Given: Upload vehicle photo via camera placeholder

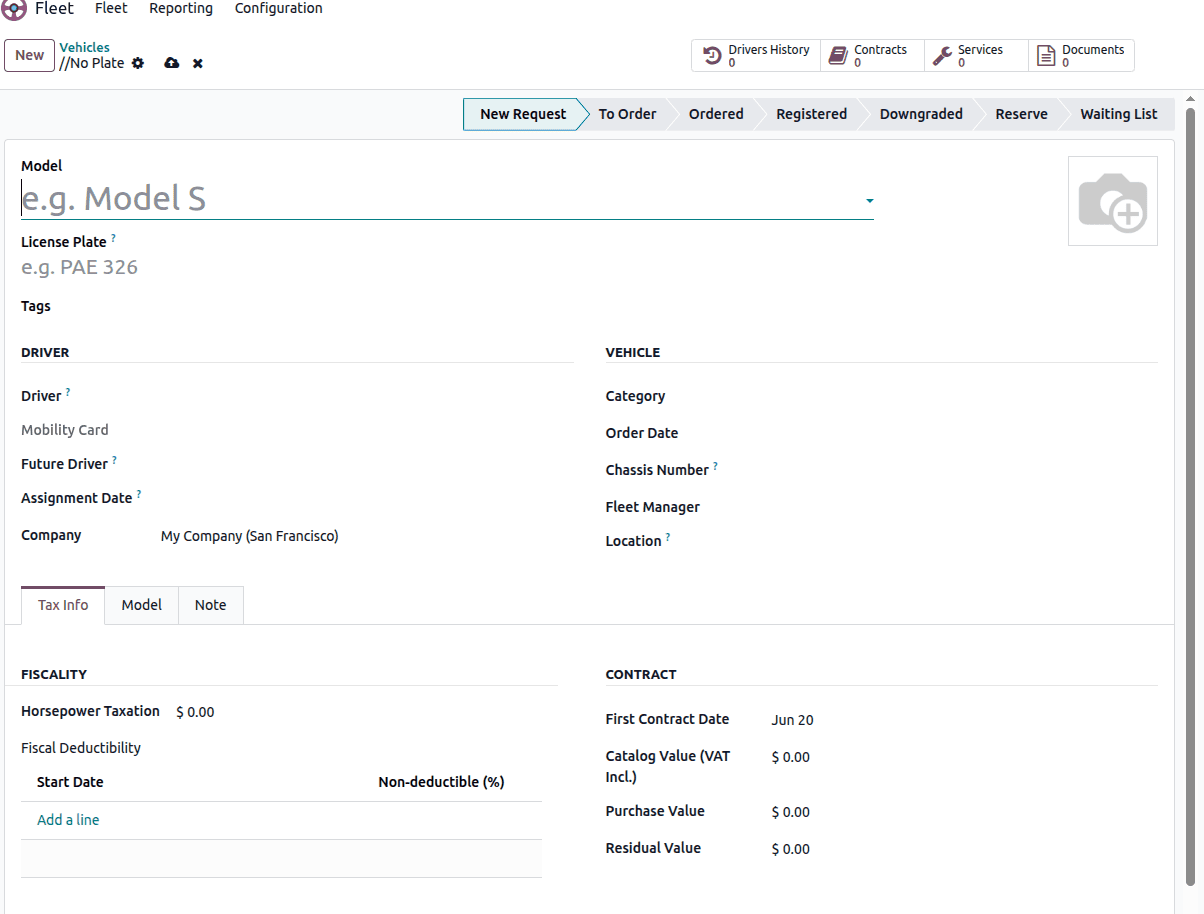Looking at the screenshot, I should tap(1113, 201).
